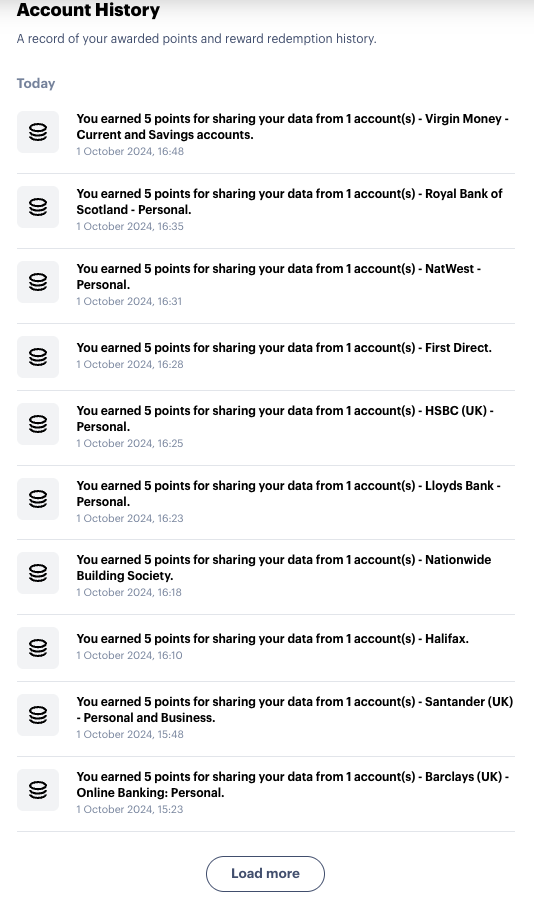Click the Halifax points earned message
Screen dimensions: 534x902
click(x=273, y=639)
